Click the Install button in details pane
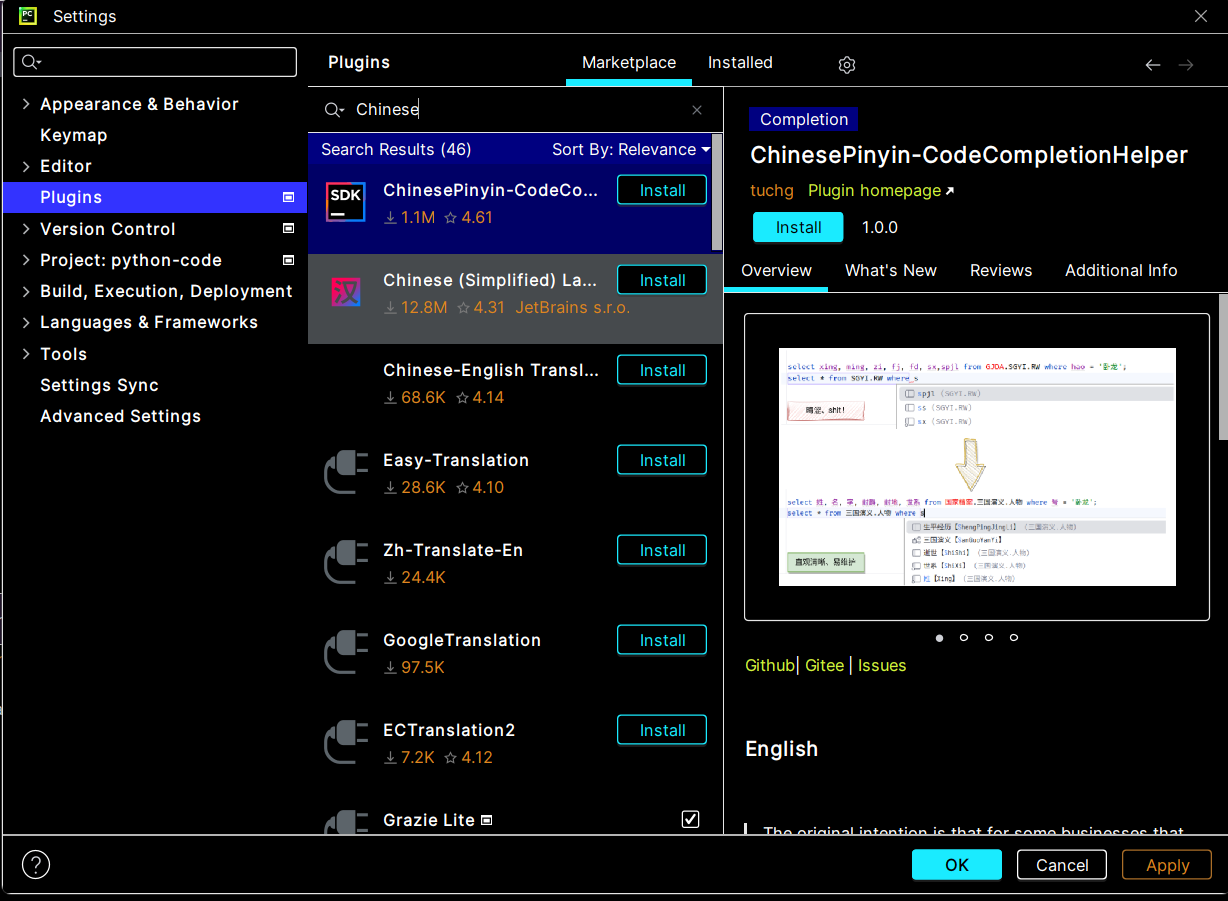Screen dimensions: 1228x901 pos(798,227)
